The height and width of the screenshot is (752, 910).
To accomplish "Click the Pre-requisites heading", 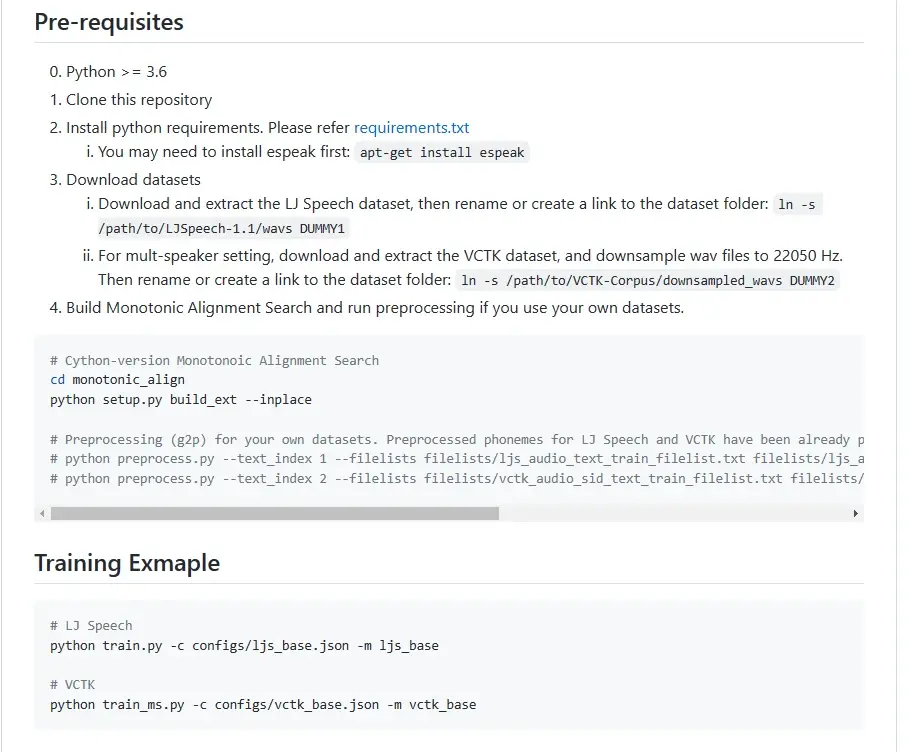I will tap(109, 22).
